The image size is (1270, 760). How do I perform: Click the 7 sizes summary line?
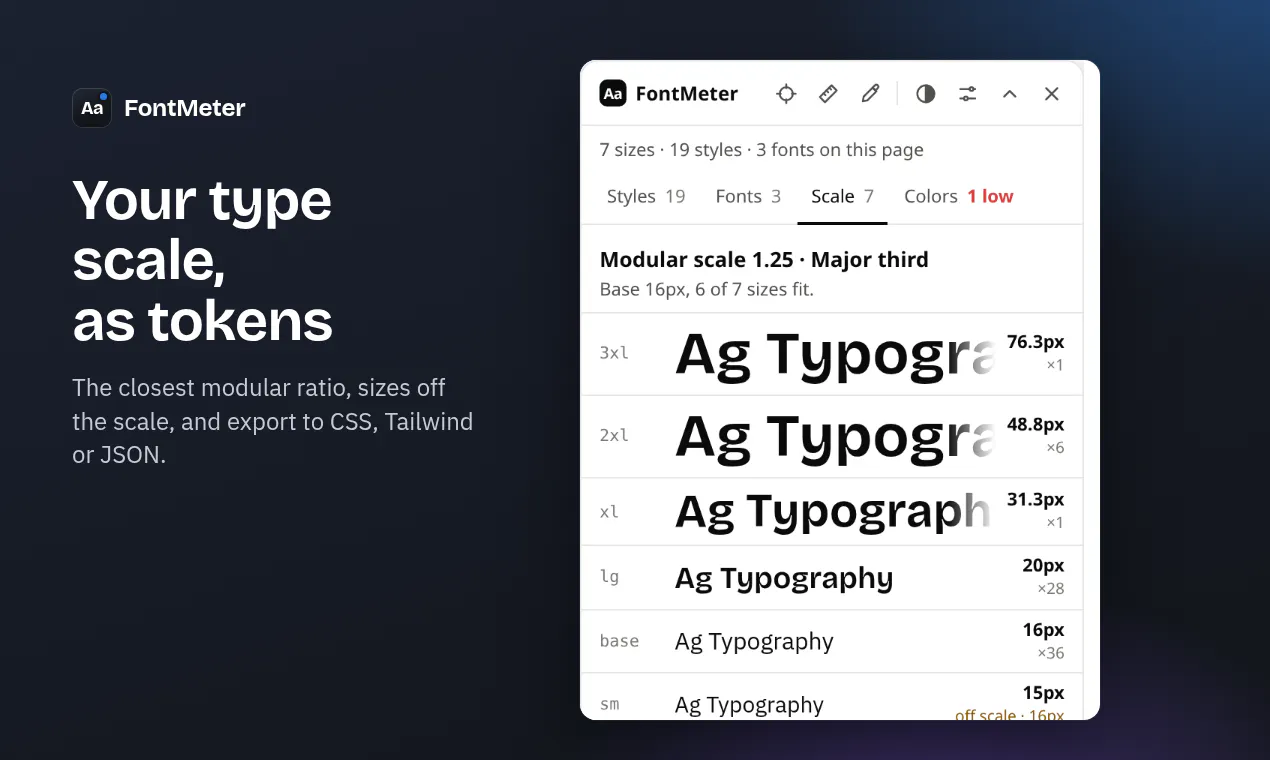click(x=761, y=150)
